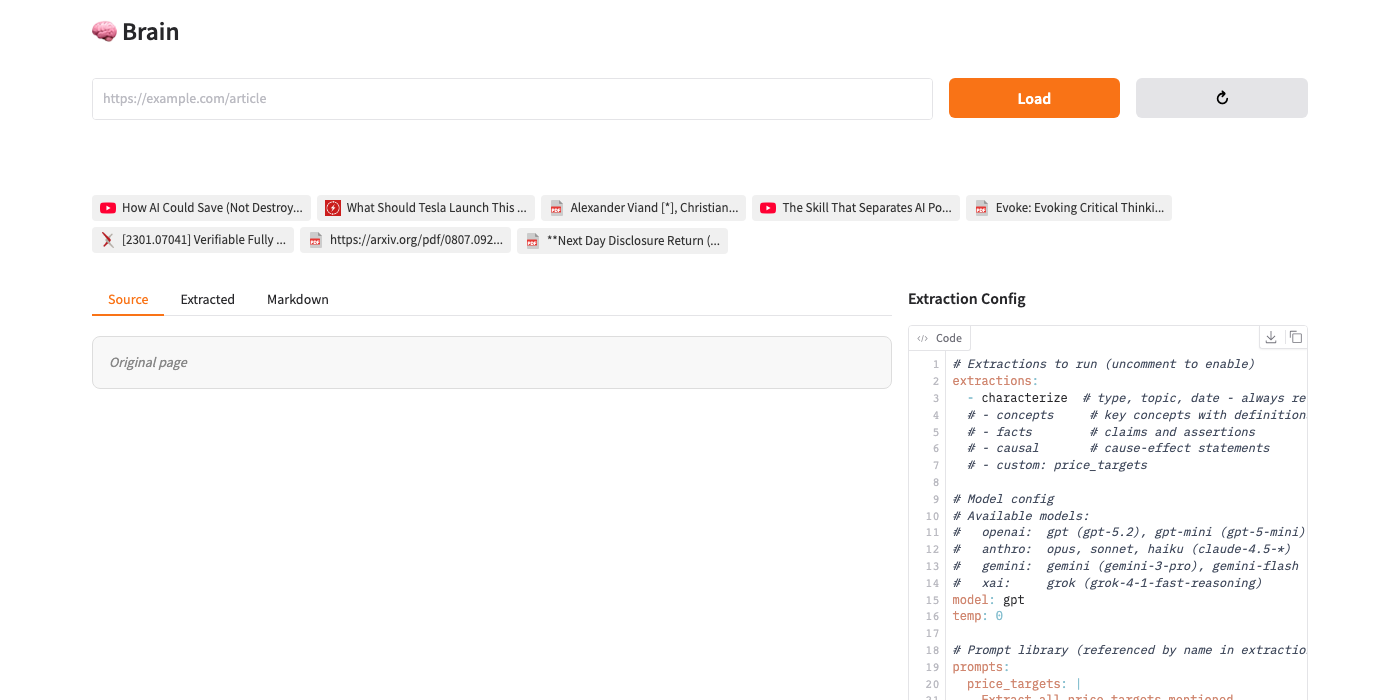Click YouTube icon on 'How AI Could Save' chip
This screenshot has height=700, width=1400.
pyautogui.click(x=108, y=208)
